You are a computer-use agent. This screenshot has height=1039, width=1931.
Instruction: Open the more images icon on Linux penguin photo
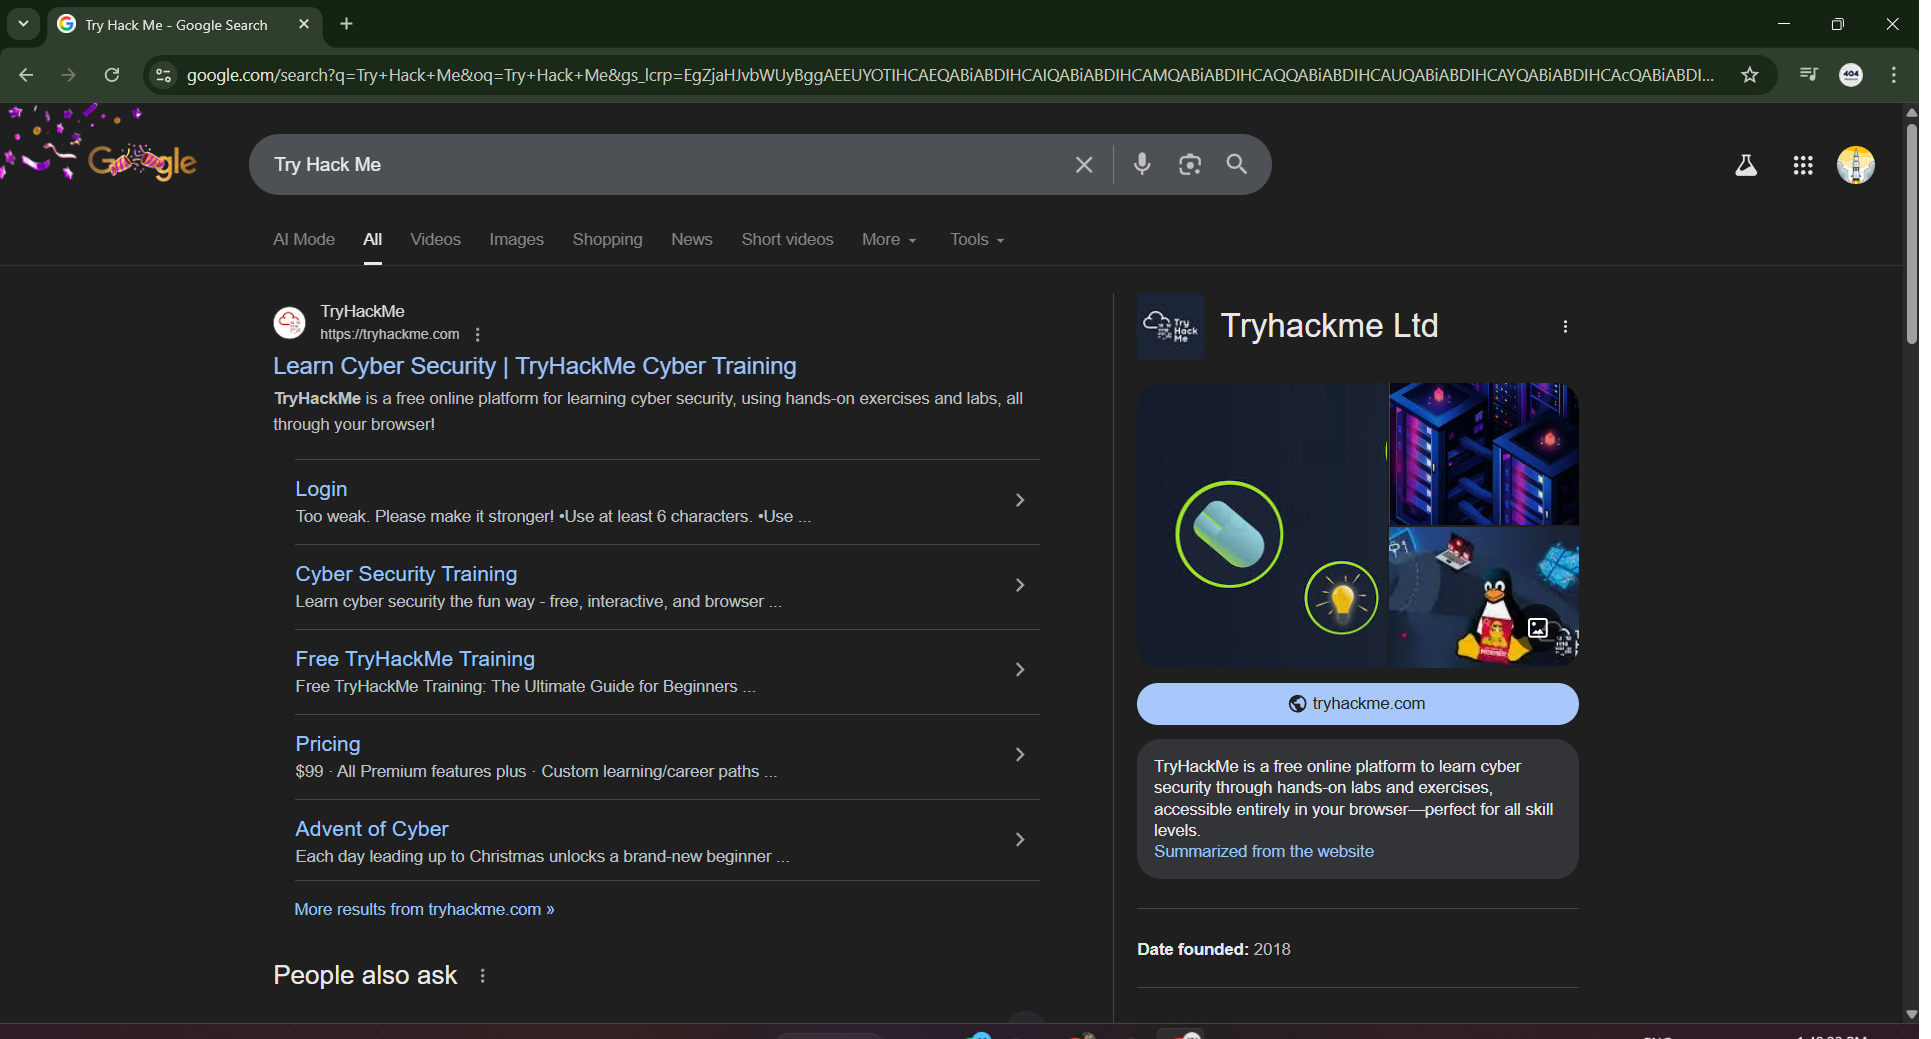tap(1538, 628)
